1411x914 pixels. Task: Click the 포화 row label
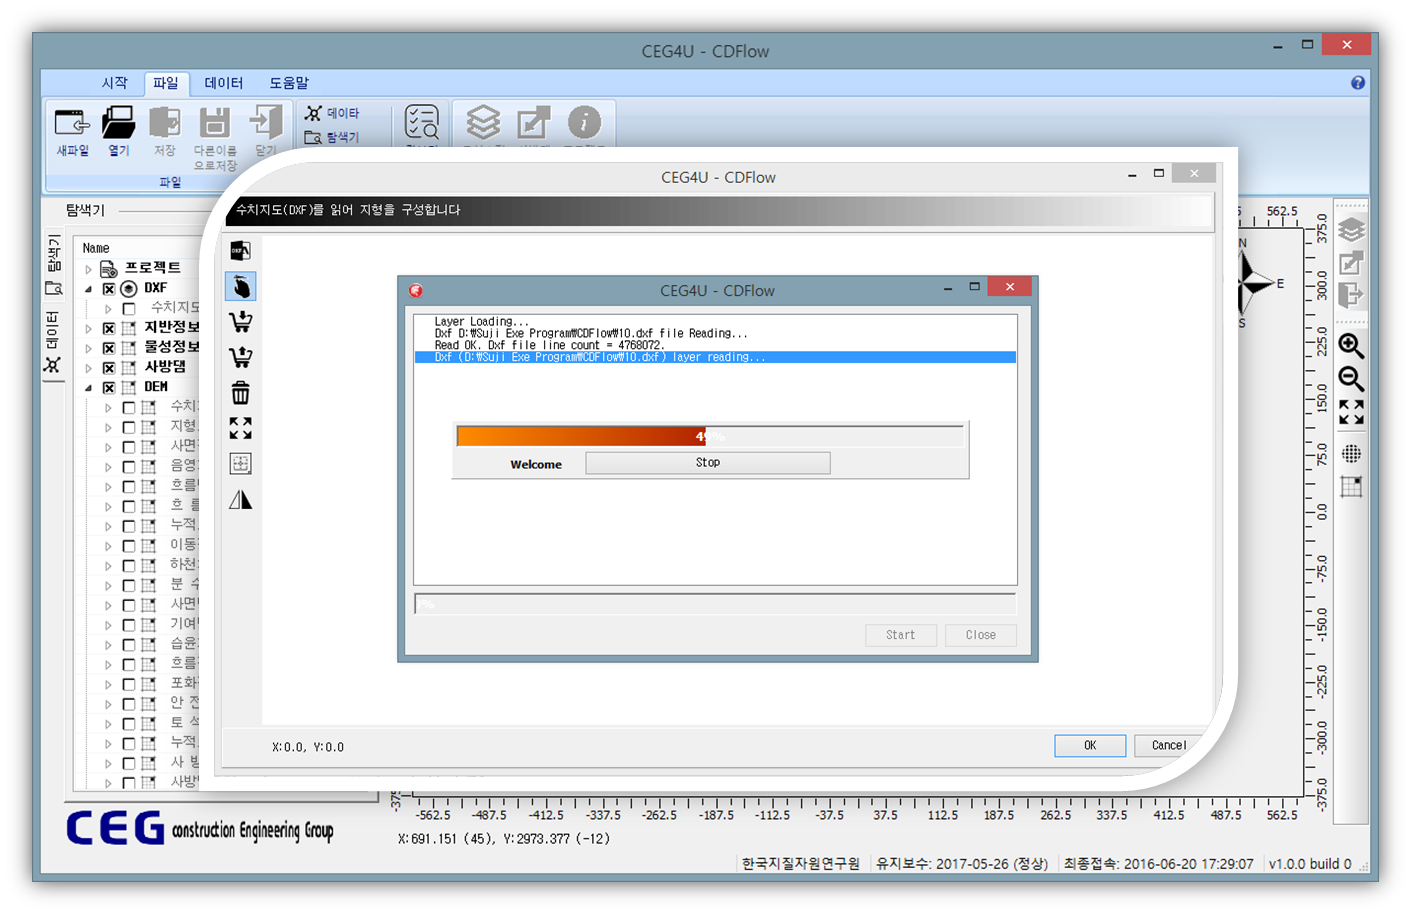point(184,683)
